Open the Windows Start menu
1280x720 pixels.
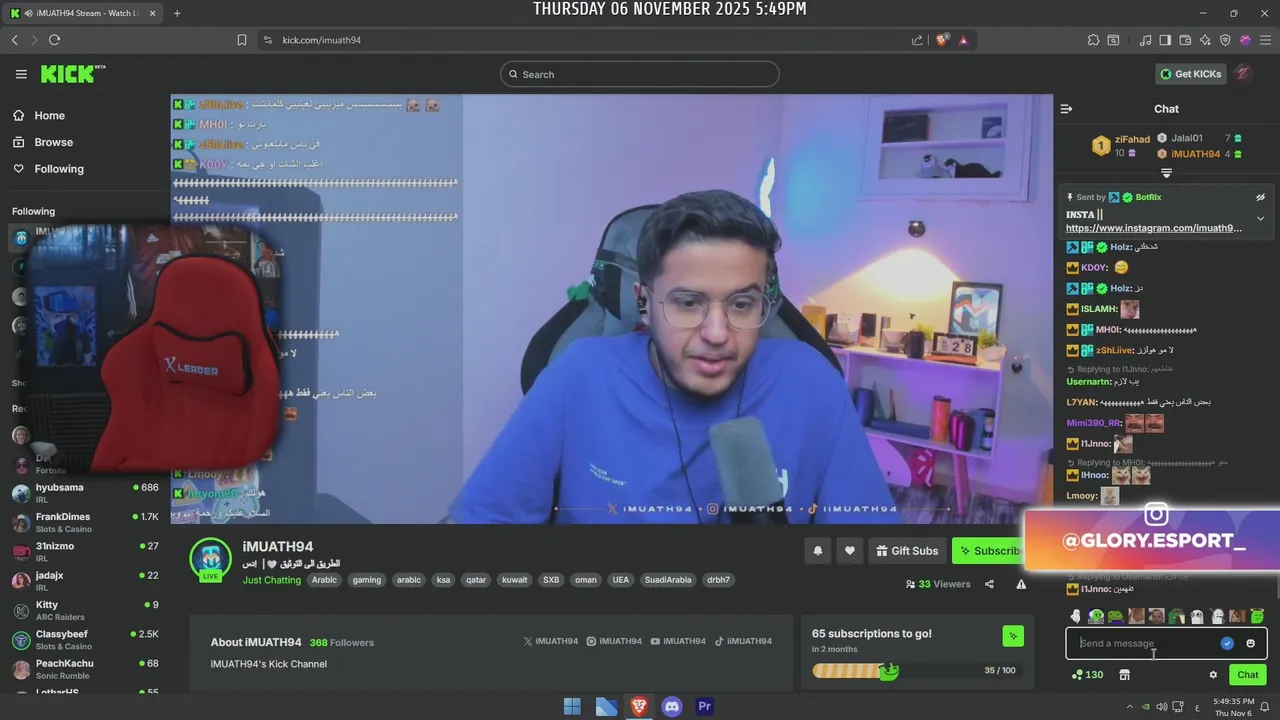tap(572, 706)
